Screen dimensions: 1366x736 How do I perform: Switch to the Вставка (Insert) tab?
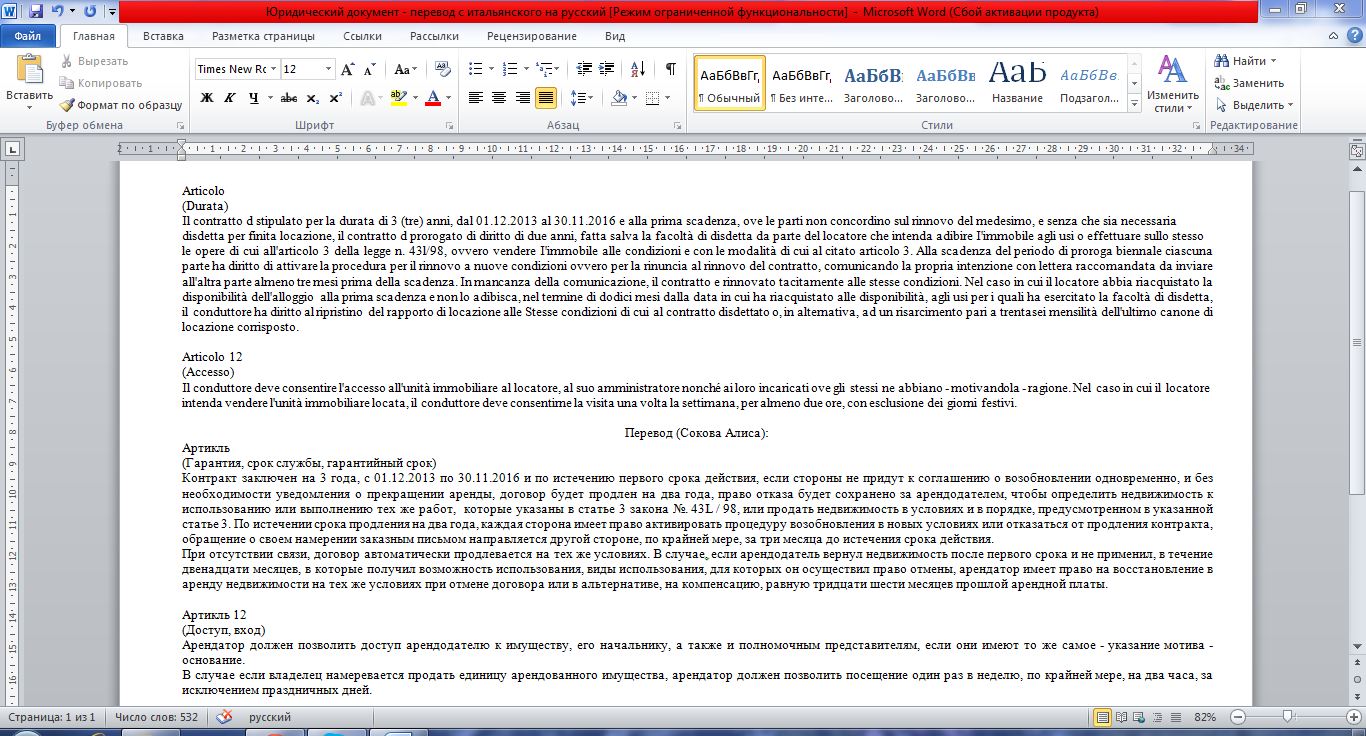point(163,36)
